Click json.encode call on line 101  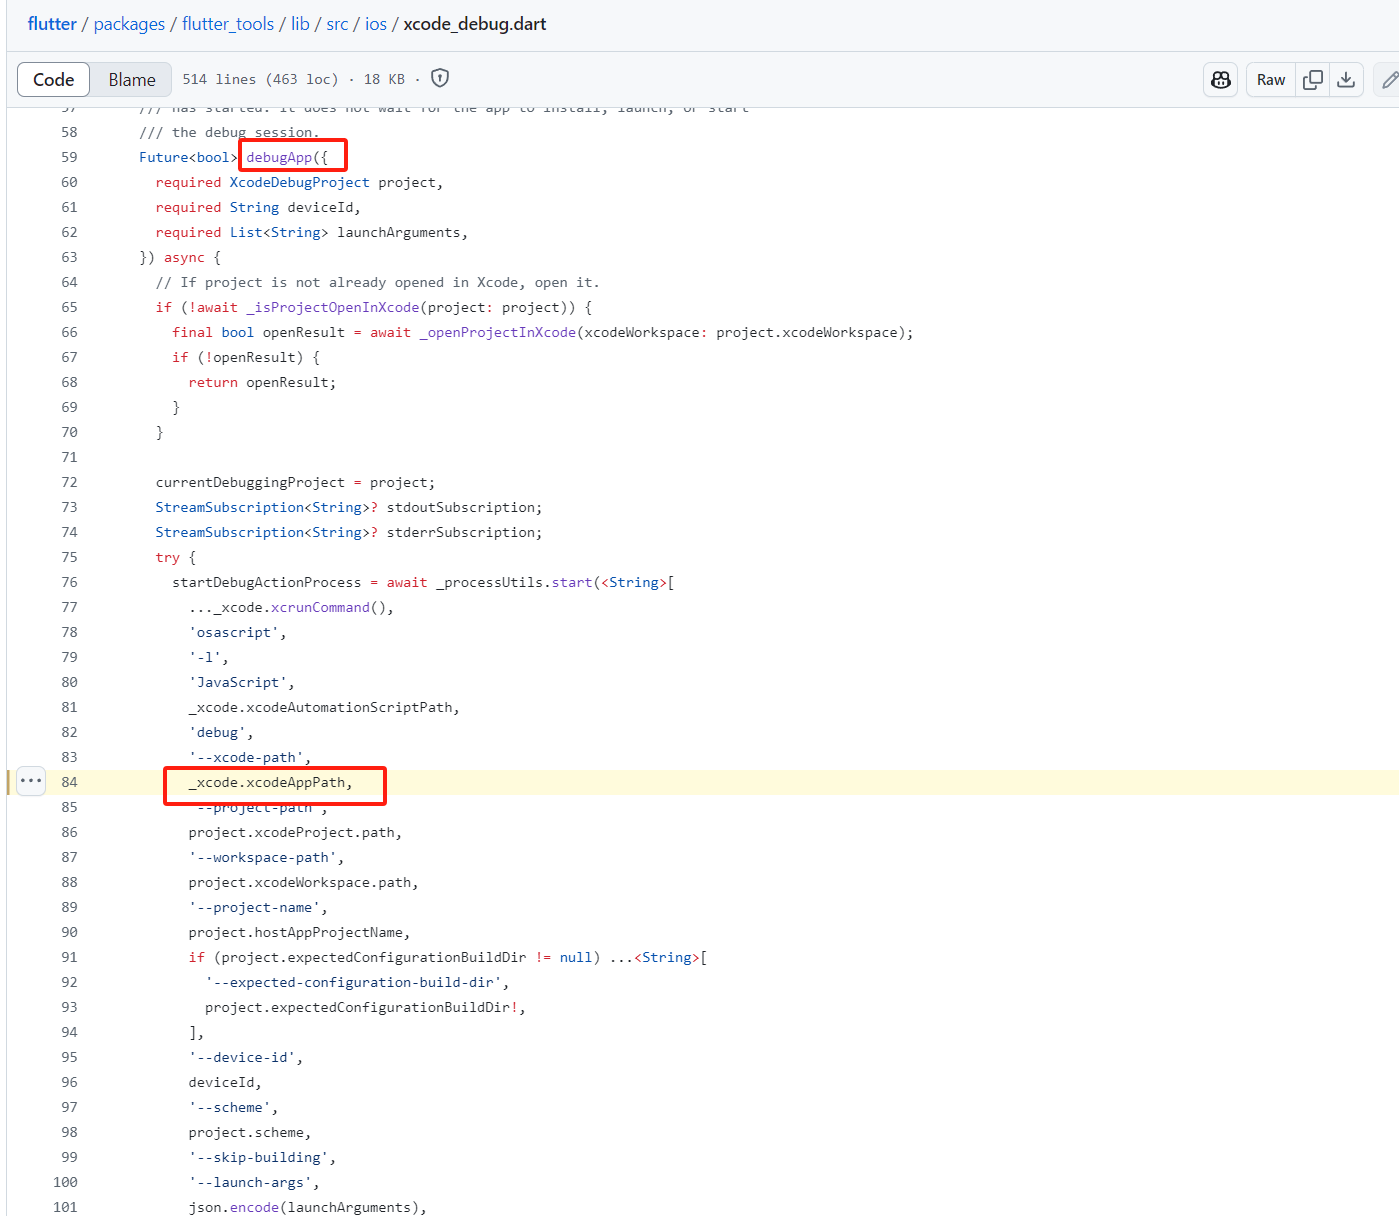pyautogui.click(x=234, y=1207)
